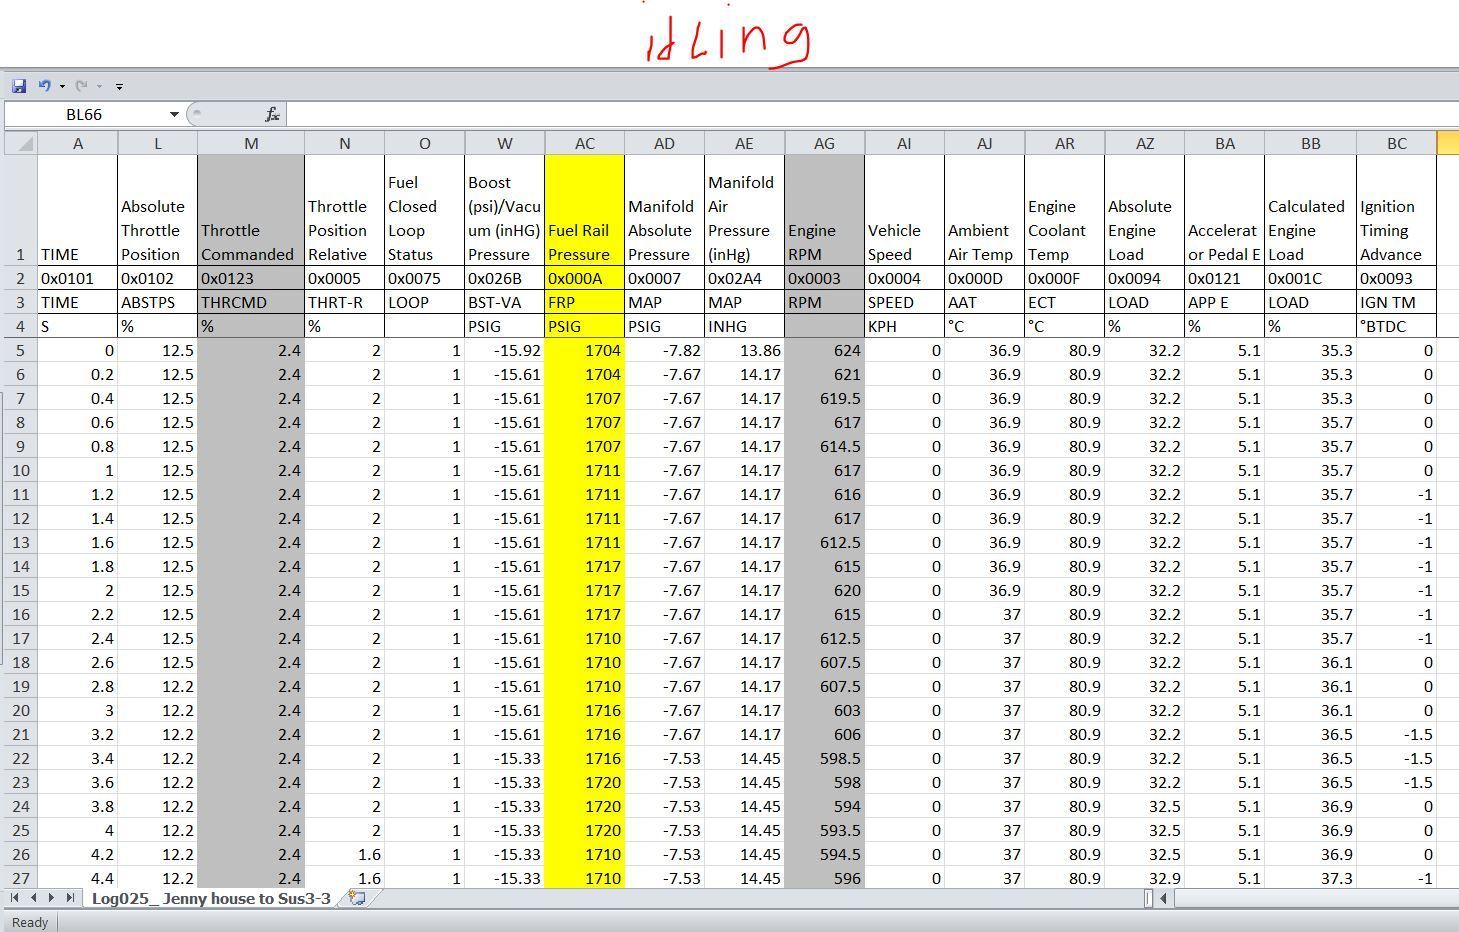Open the Customize Quick Access Toolbar dropdown
Image resolution: width=1459 pixels, height=932 pixels.
[x=119, y=87]
